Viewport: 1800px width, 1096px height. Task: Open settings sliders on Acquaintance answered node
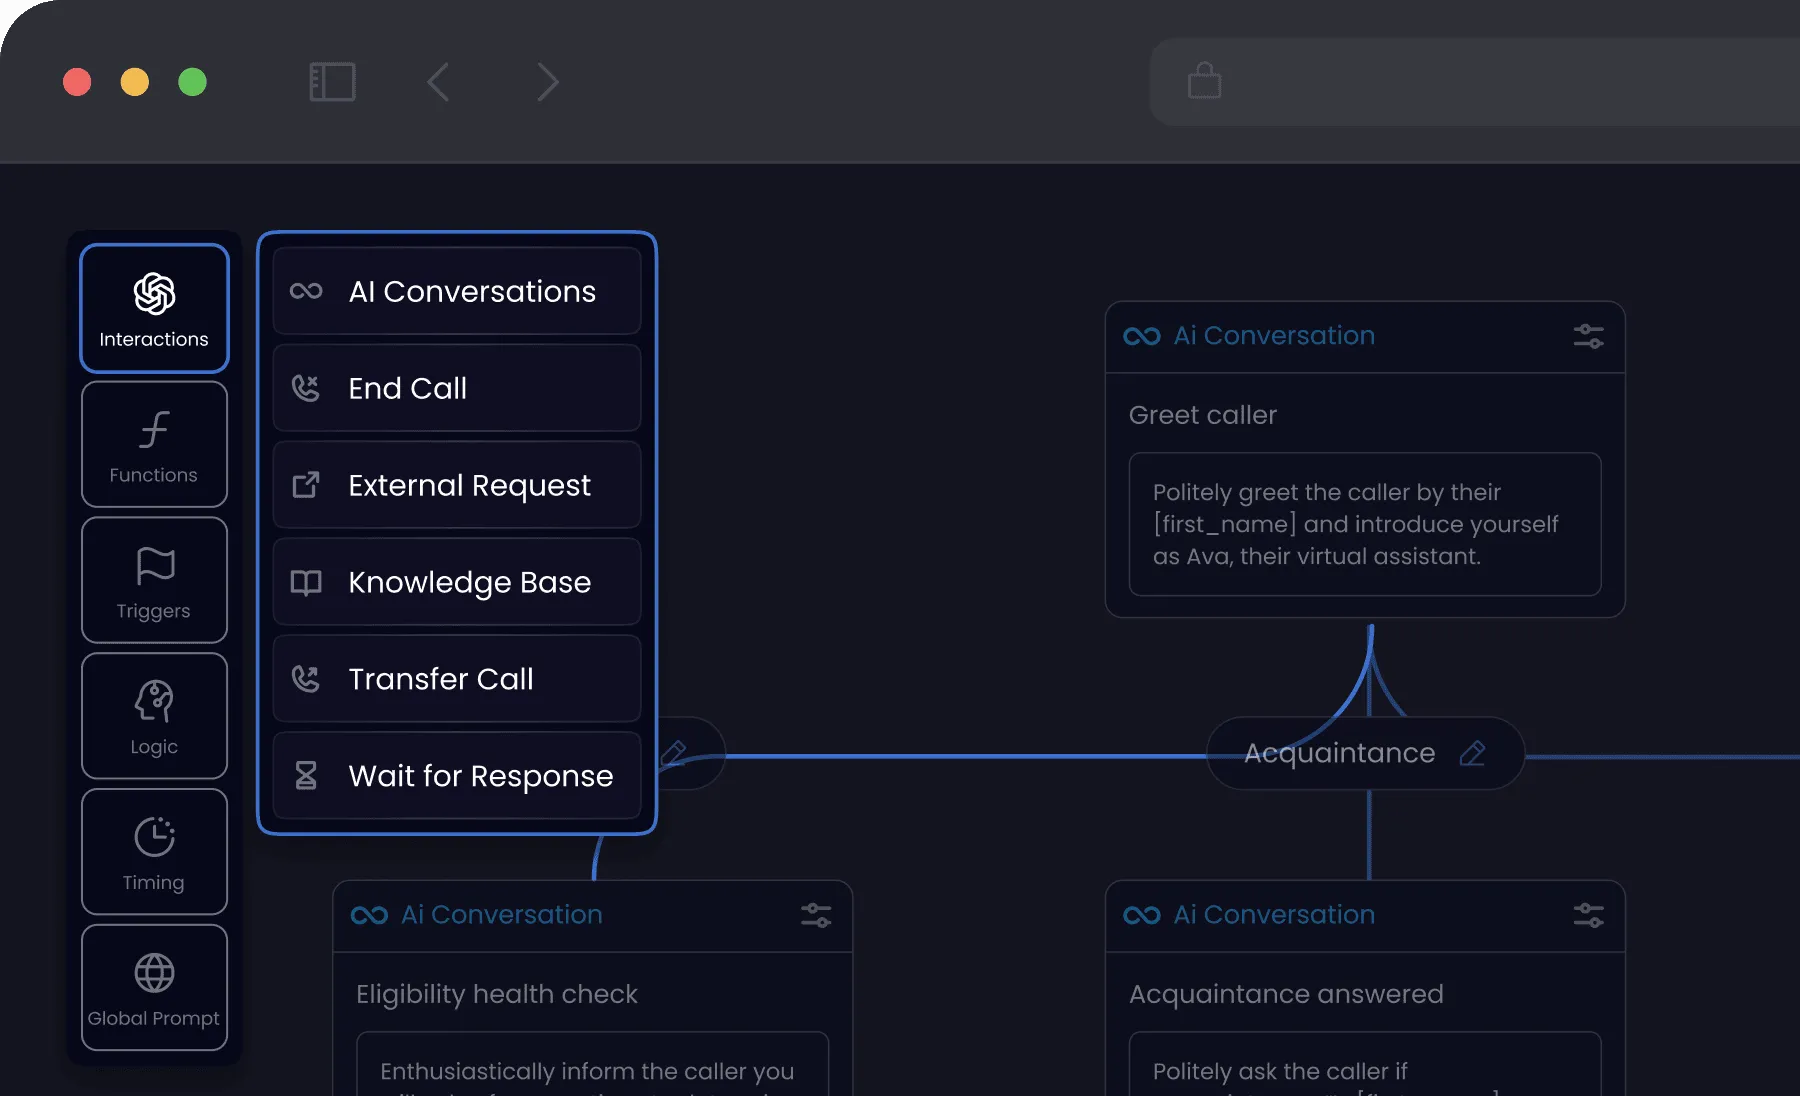click(x=1589, y=915)
